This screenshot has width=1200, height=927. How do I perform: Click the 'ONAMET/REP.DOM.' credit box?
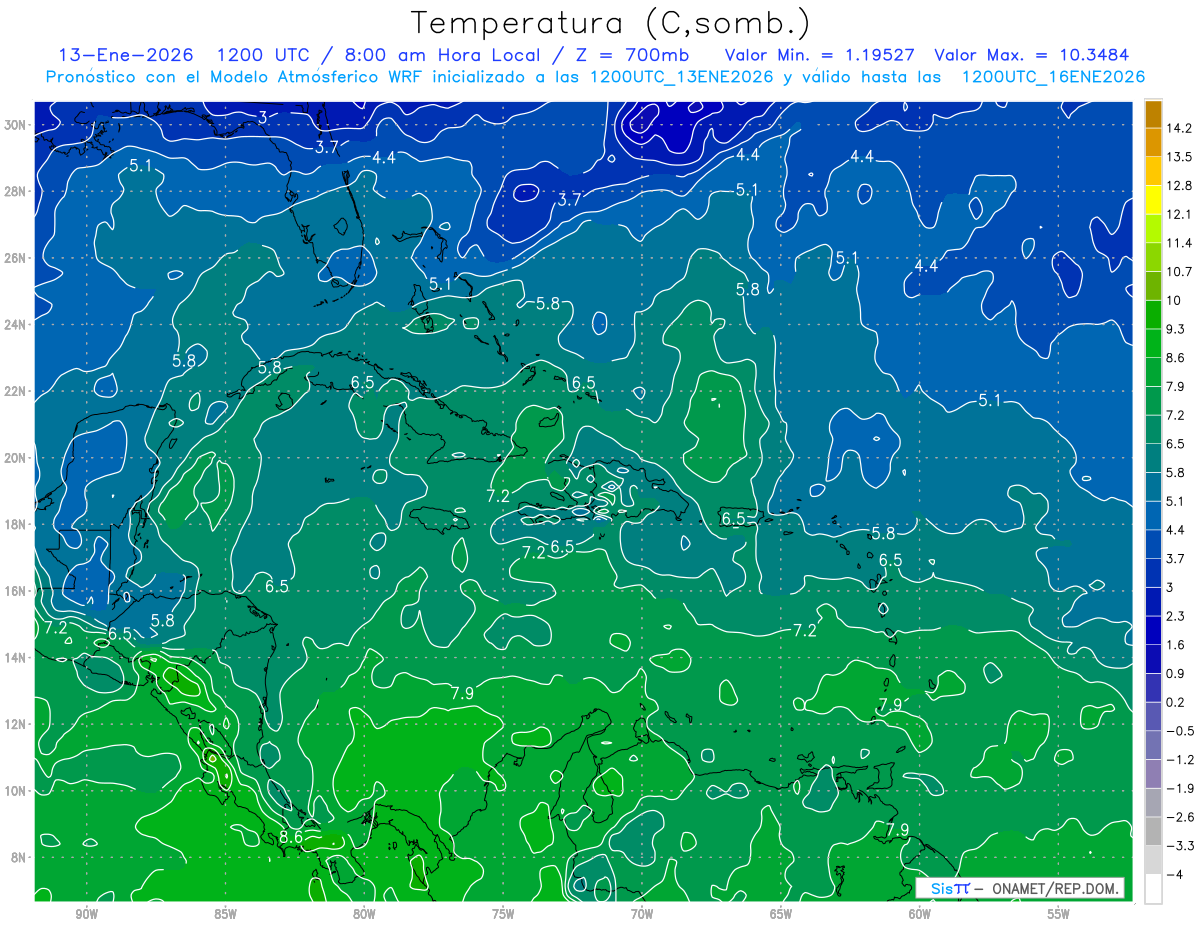click(x=1055, y=888)
